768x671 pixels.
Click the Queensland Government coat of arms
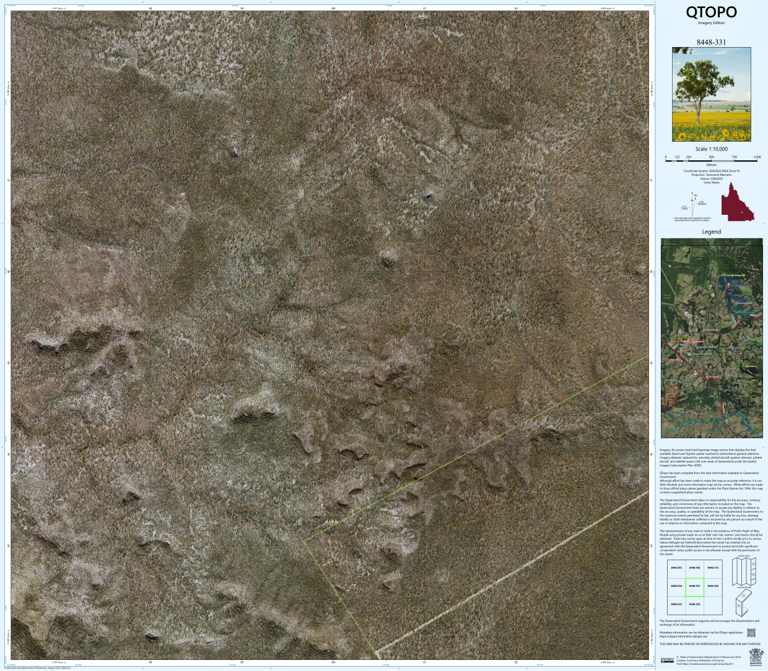(756, 657)
